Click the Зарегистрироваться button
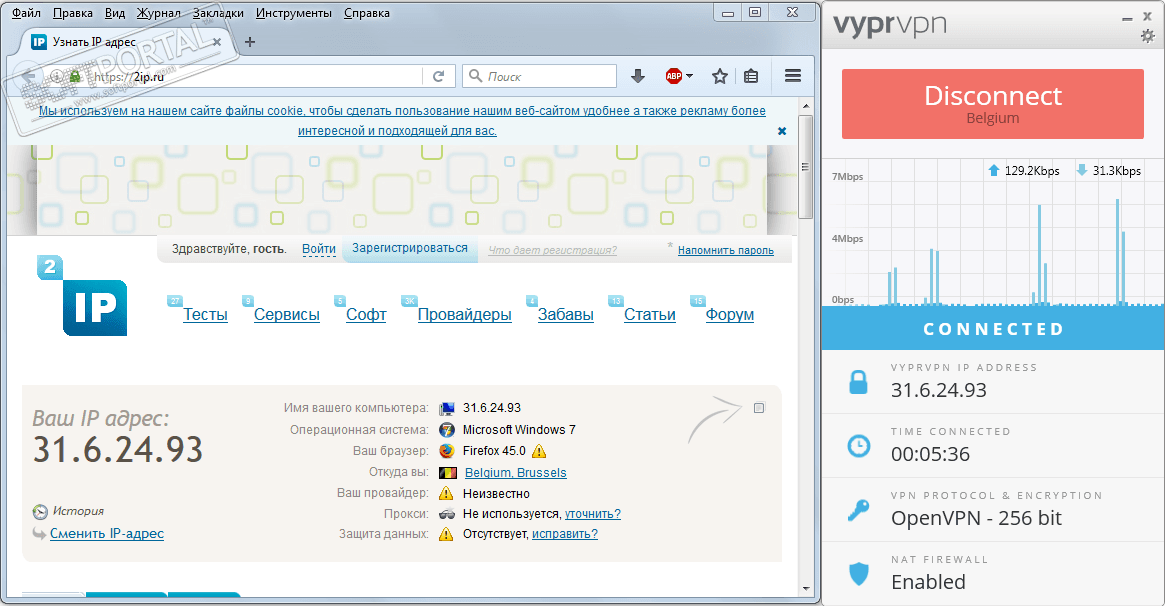The height and width of the screenshot is (606, 1165). pyautogui.click(x=410, y=248)
